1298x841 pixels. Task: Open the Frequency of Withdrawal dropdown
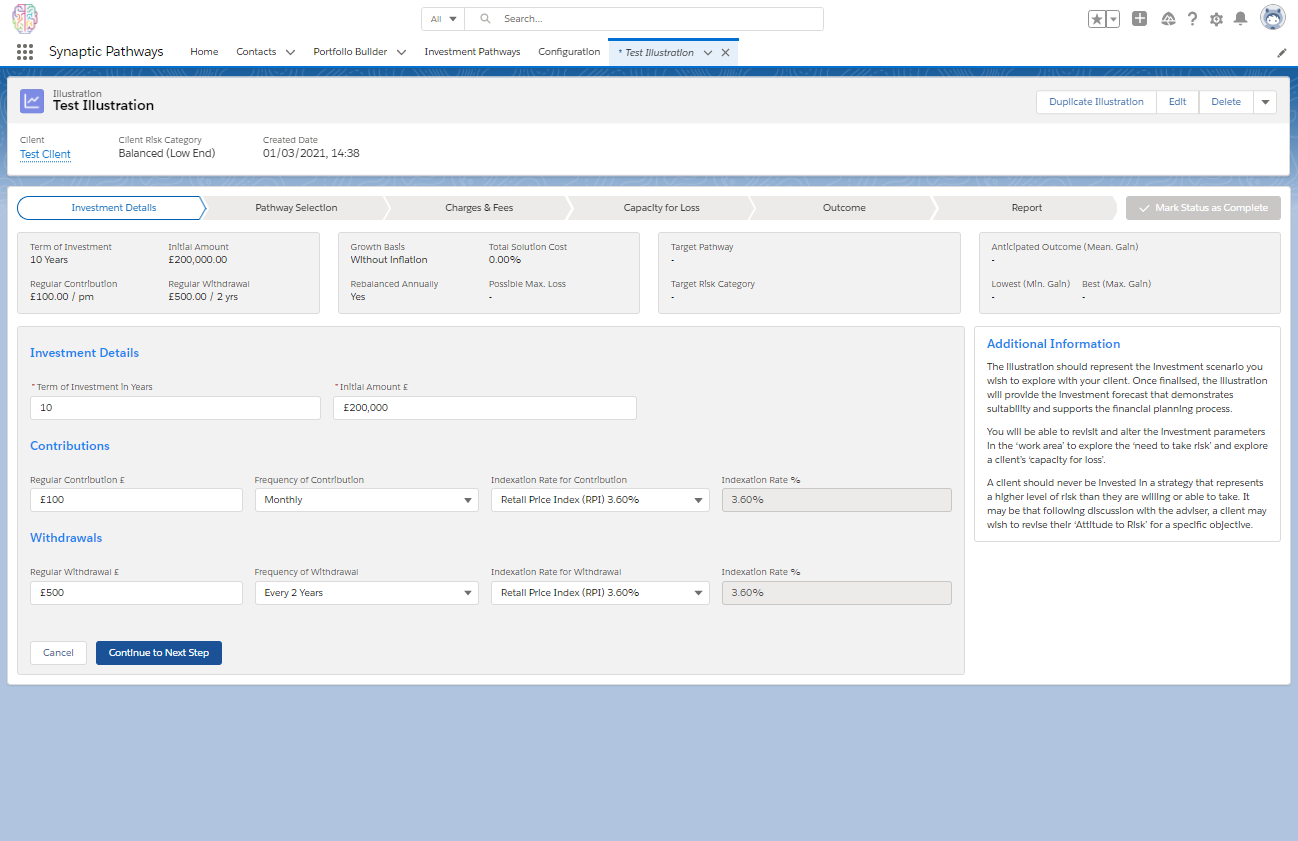pos(367,593)
